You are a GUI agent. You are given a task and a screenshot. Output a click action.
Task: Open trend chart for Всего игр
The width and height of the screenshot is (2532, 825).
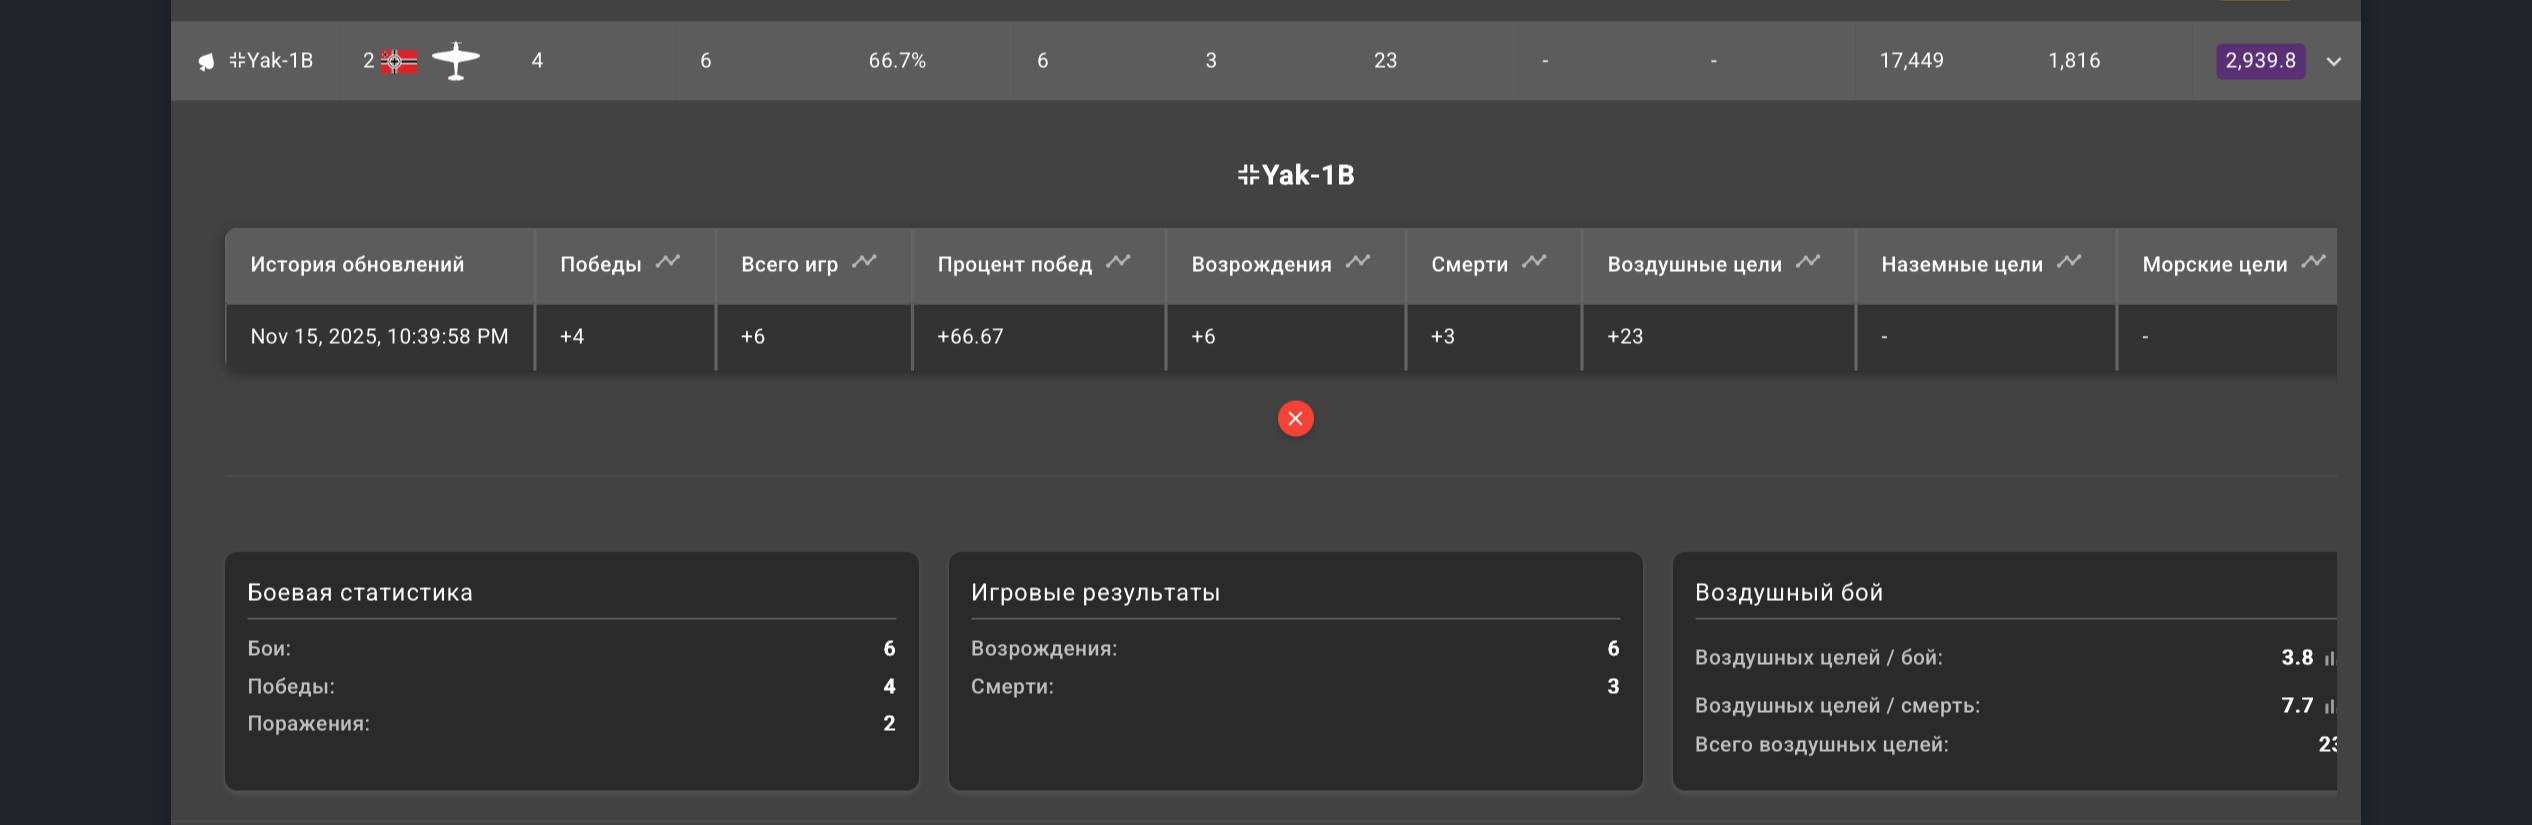864,262
